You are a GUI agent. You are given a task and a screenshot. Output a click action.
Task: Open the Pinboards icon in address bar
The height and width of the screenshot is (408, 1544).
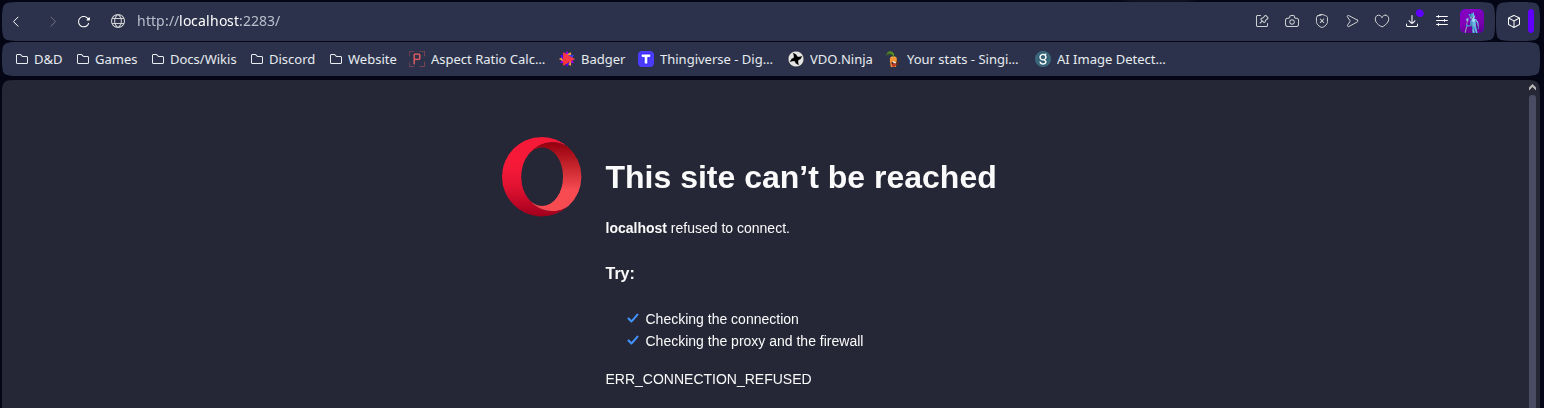tap(1262, 21)
